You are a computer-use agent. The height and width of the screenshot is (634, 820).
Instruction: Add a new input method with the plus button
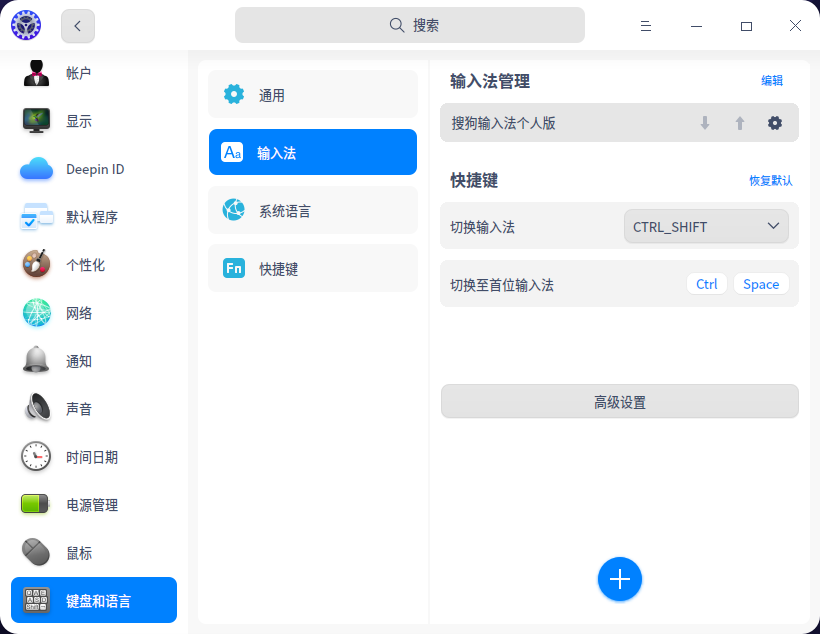point(620,579)
